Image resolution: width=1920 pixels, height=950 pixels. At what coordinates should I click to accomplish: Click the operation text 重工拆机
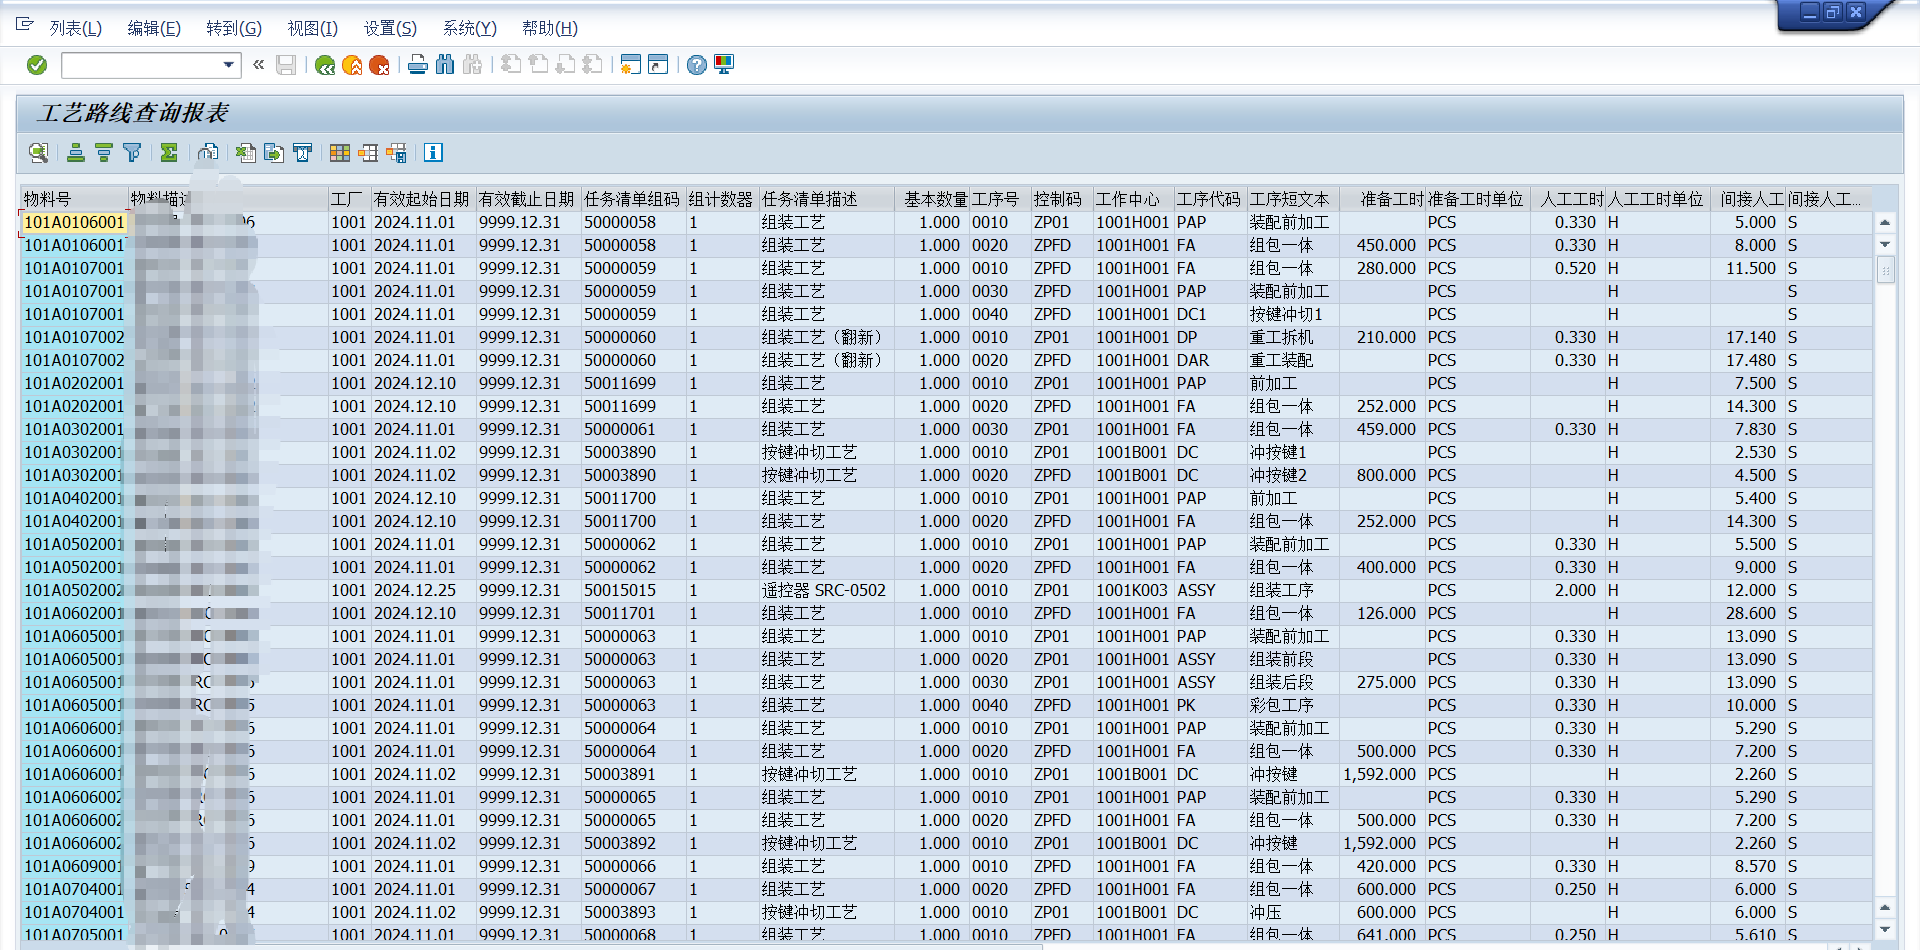point(1281,337)
